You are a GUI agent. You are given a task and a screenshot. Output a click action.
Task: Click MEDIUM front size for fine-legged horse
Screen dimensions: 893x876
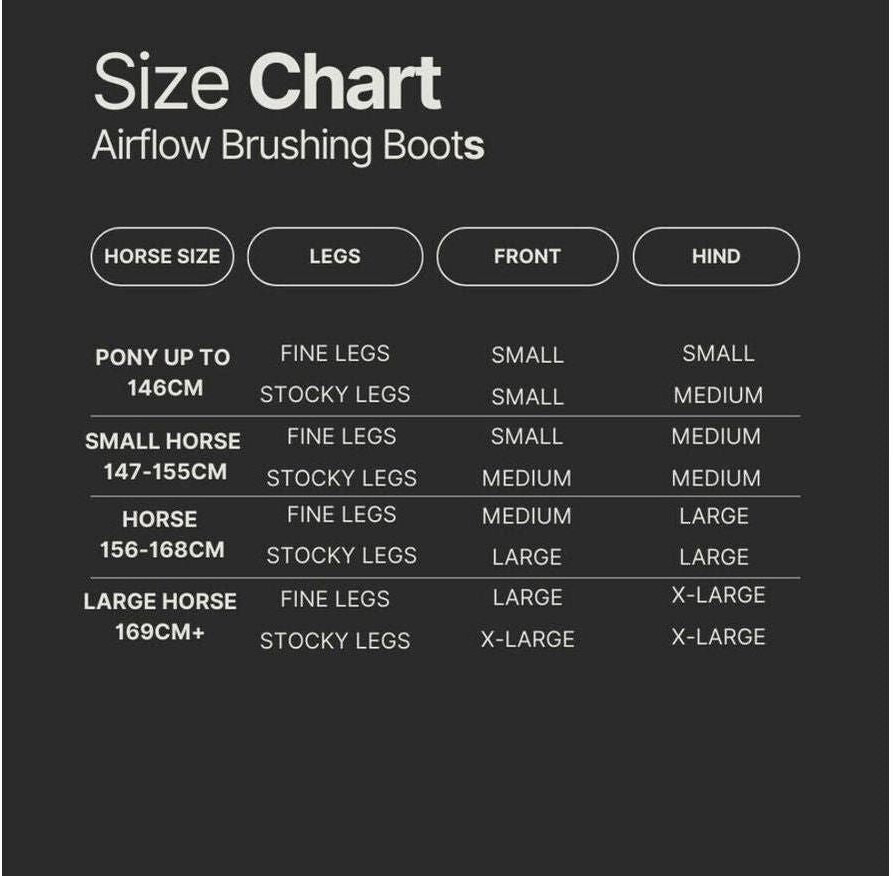(x=527, y=517)
